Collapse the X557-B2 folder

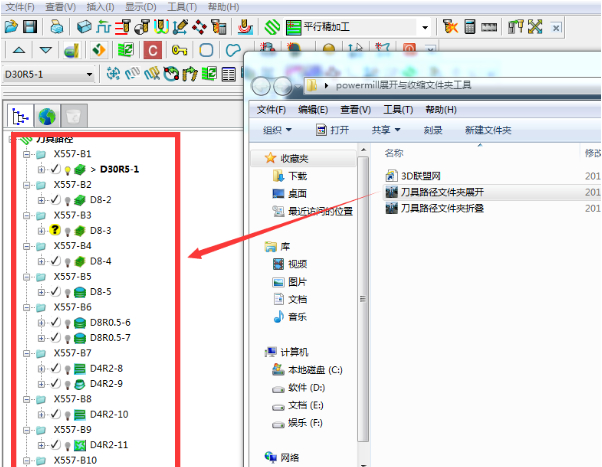(x=26, y=185)
